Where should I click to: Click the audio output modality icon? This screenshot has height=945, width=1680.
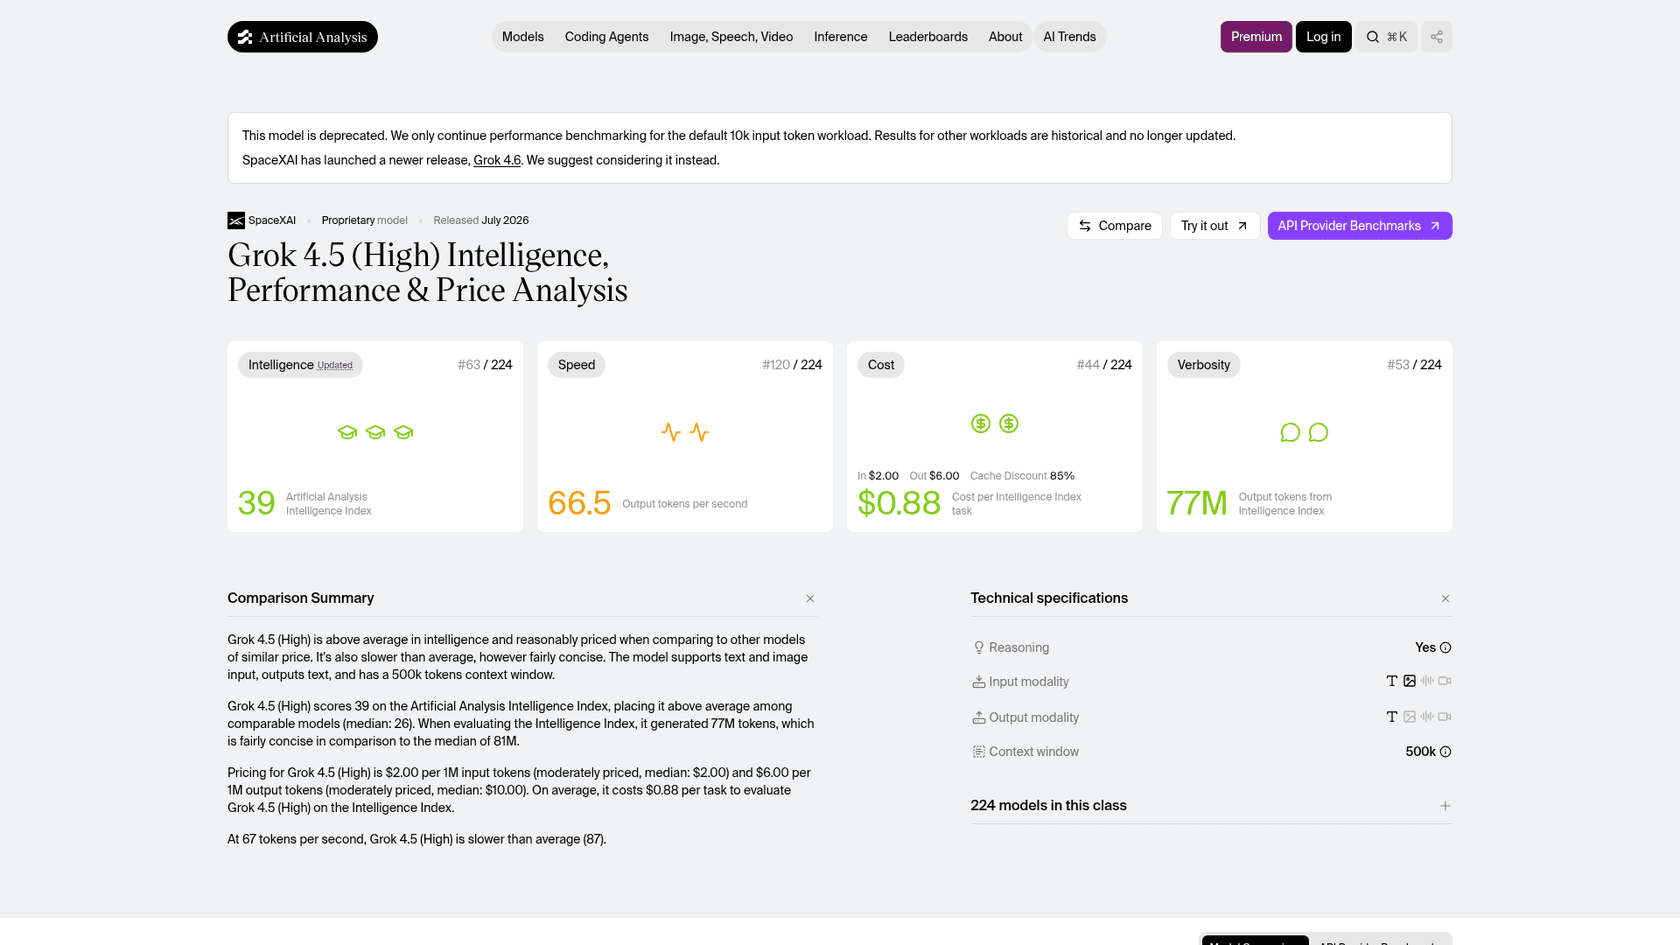[1427, 717]
